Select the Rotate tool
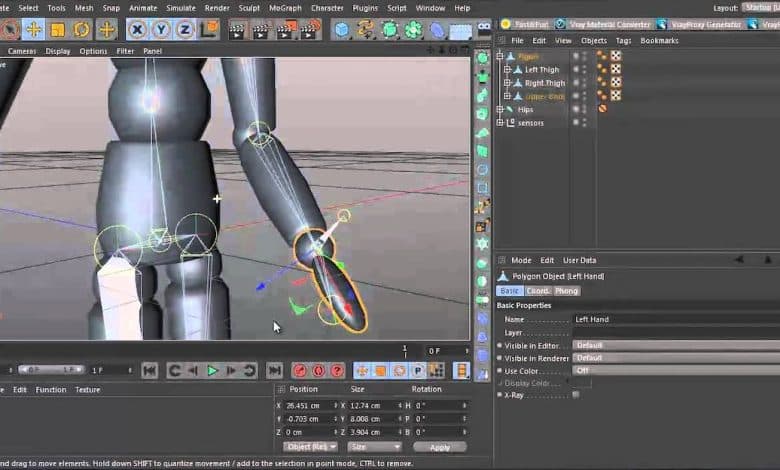The width and height of the screenshot is (780, 470). [x=81, y=30]
